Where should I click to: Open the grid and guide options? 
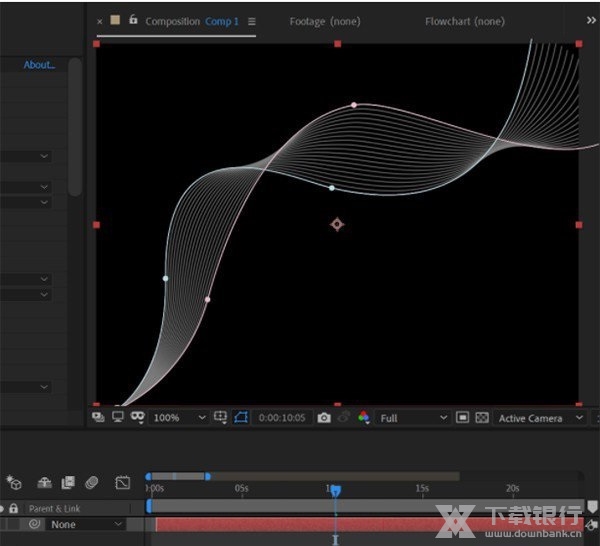[x=220, y=418]
